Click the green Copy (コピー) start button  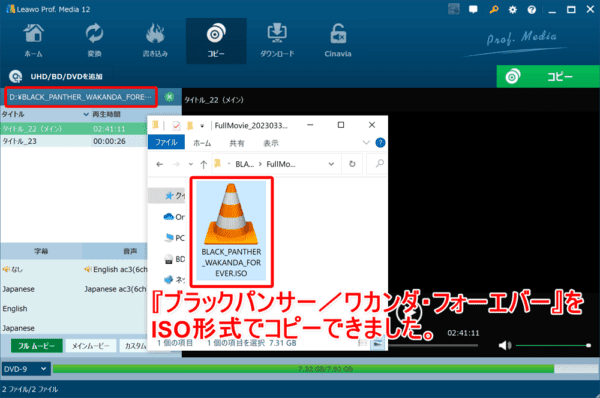548,77
